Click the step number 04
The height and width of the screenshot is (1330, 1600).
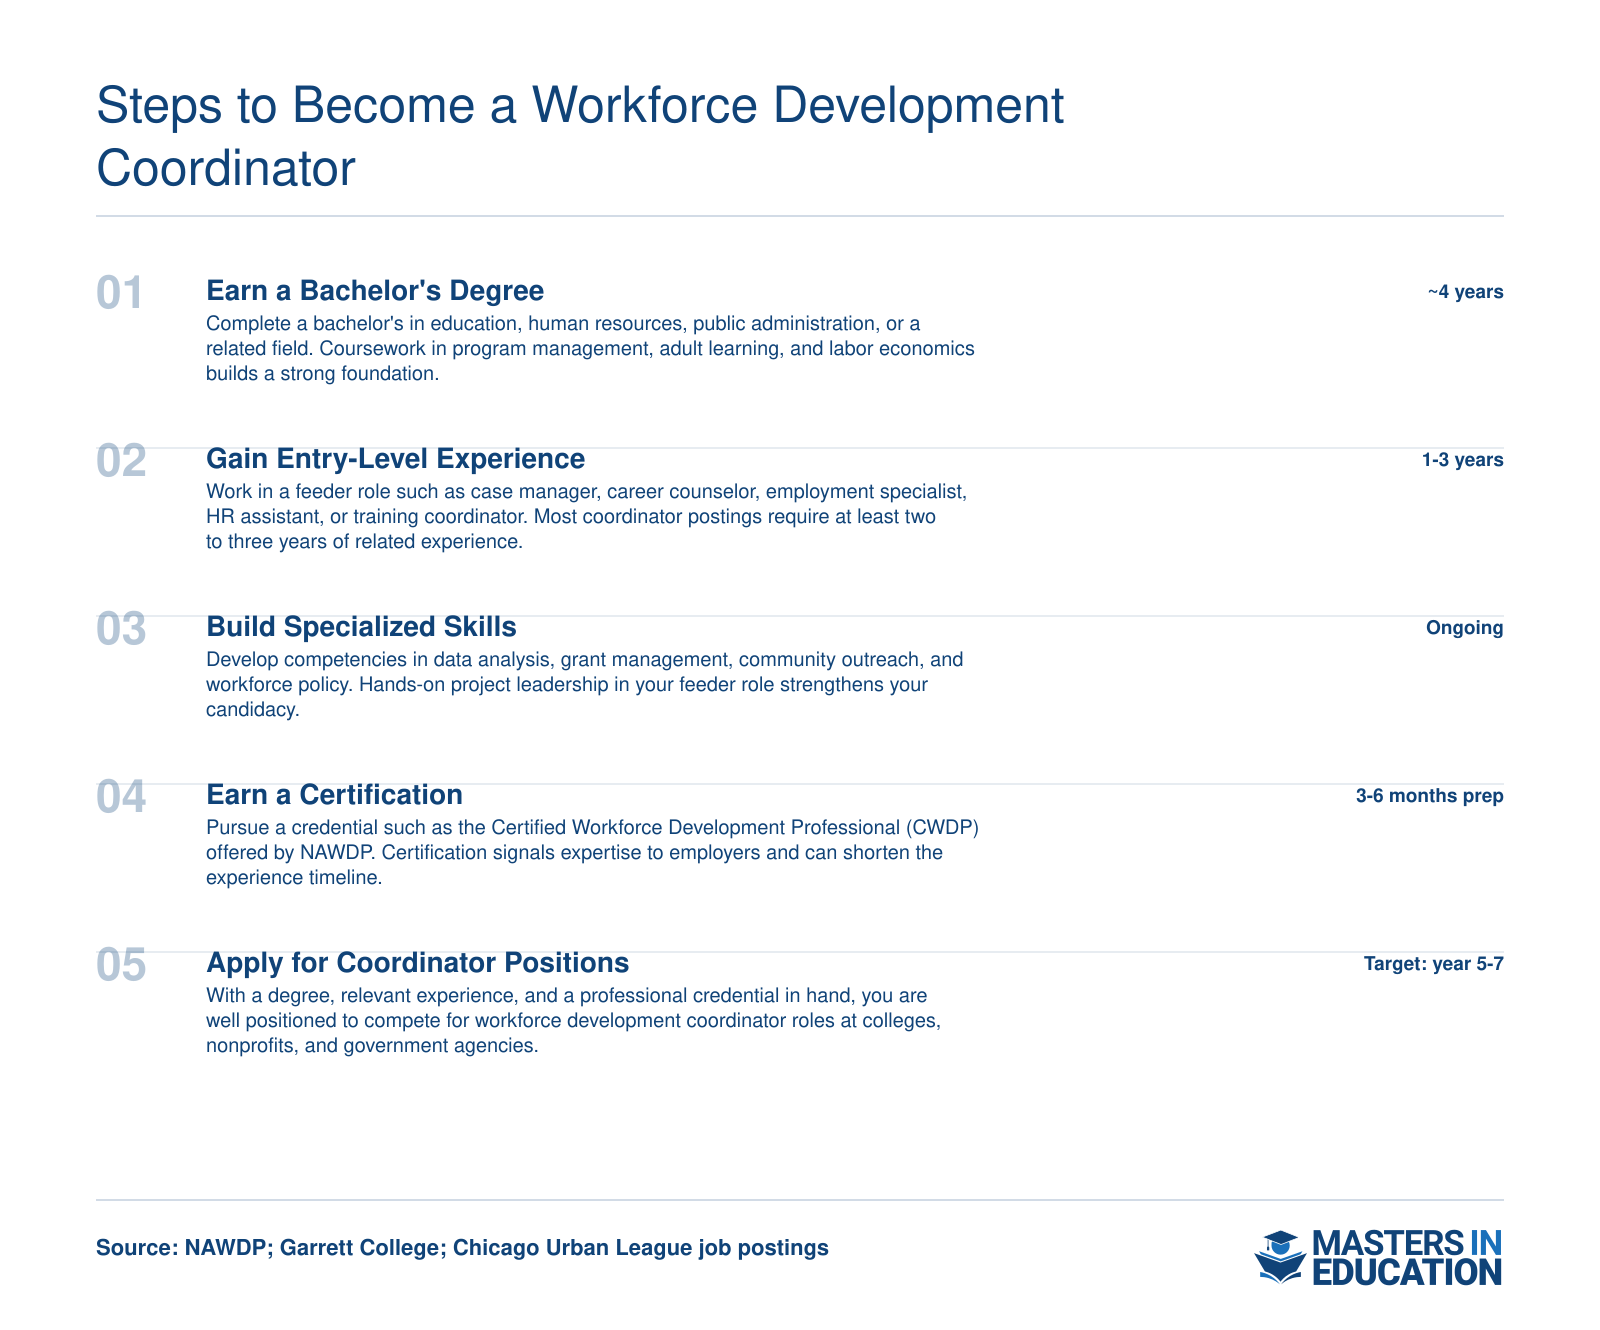[x=121, y=797]
